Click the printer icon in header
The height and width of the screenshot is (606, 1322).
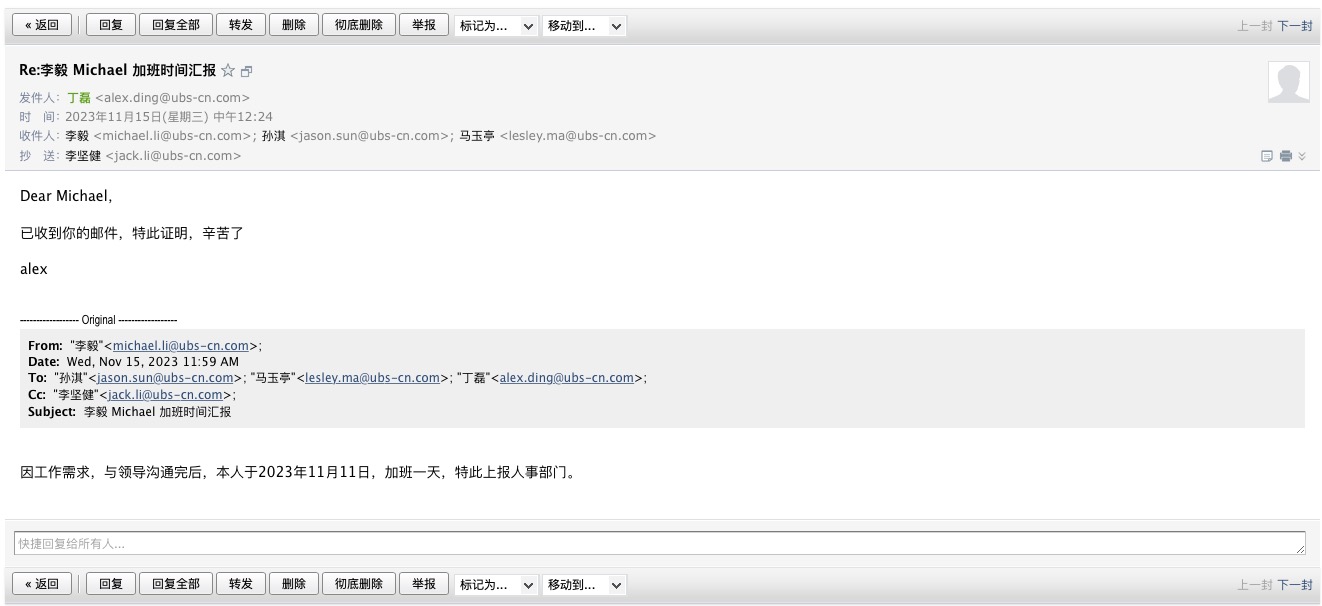click(1286, 156)
